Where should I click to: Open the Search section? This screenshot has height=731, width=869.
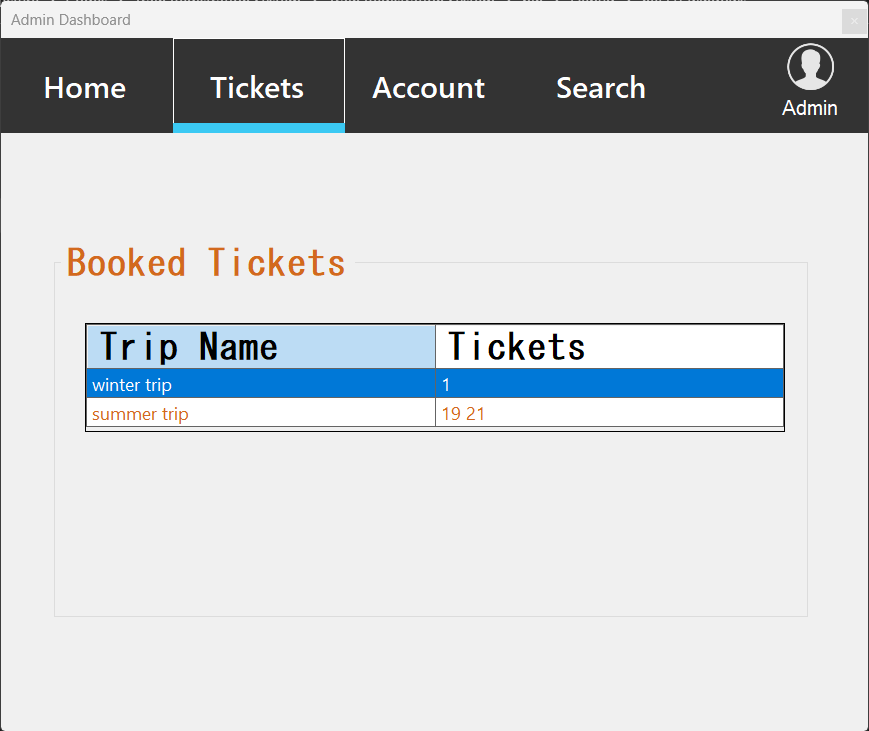click(600, 88)
